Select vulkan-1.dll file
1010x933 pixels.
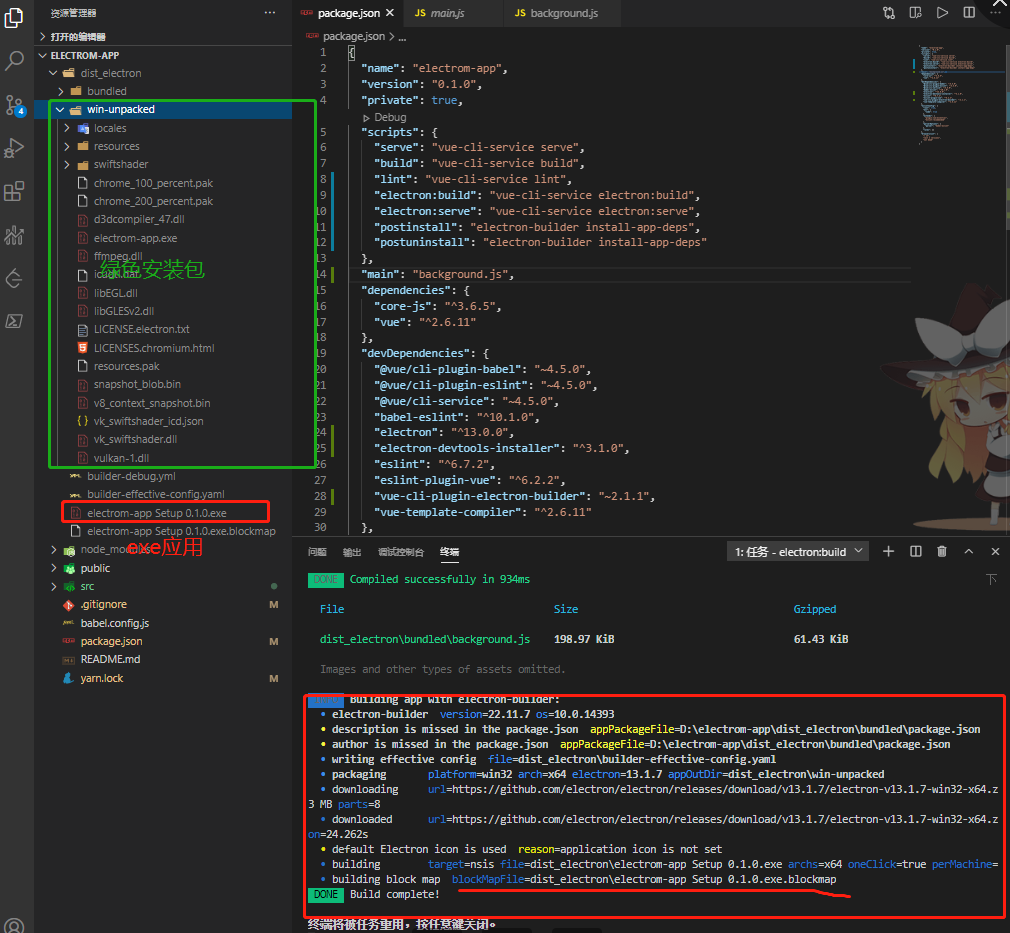point(164,458)
